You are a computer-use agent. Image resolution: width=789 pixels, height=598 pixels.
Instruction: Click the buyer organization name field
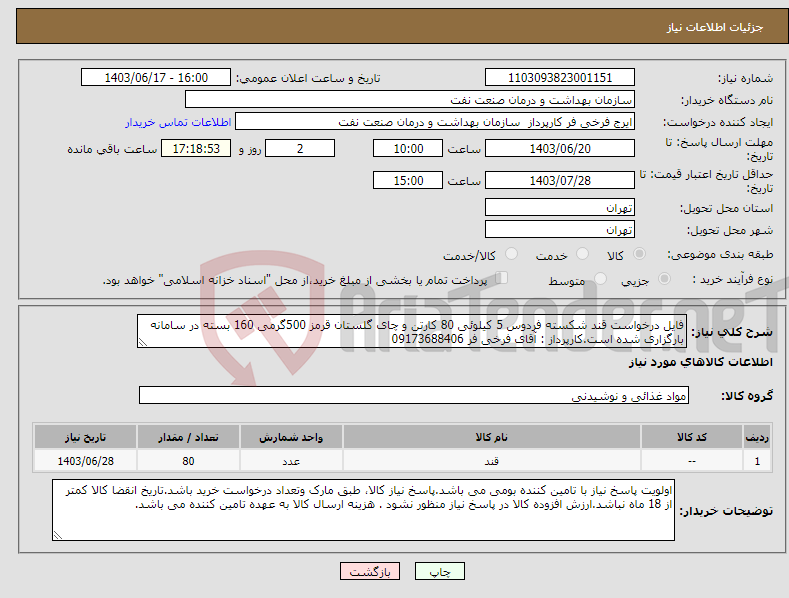pos(410,99)
